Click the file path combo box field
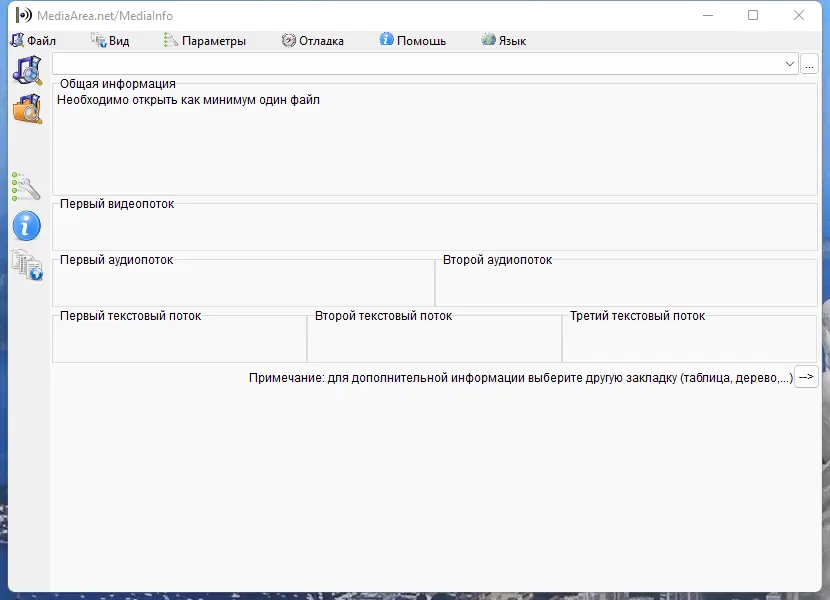 [425, 64]
